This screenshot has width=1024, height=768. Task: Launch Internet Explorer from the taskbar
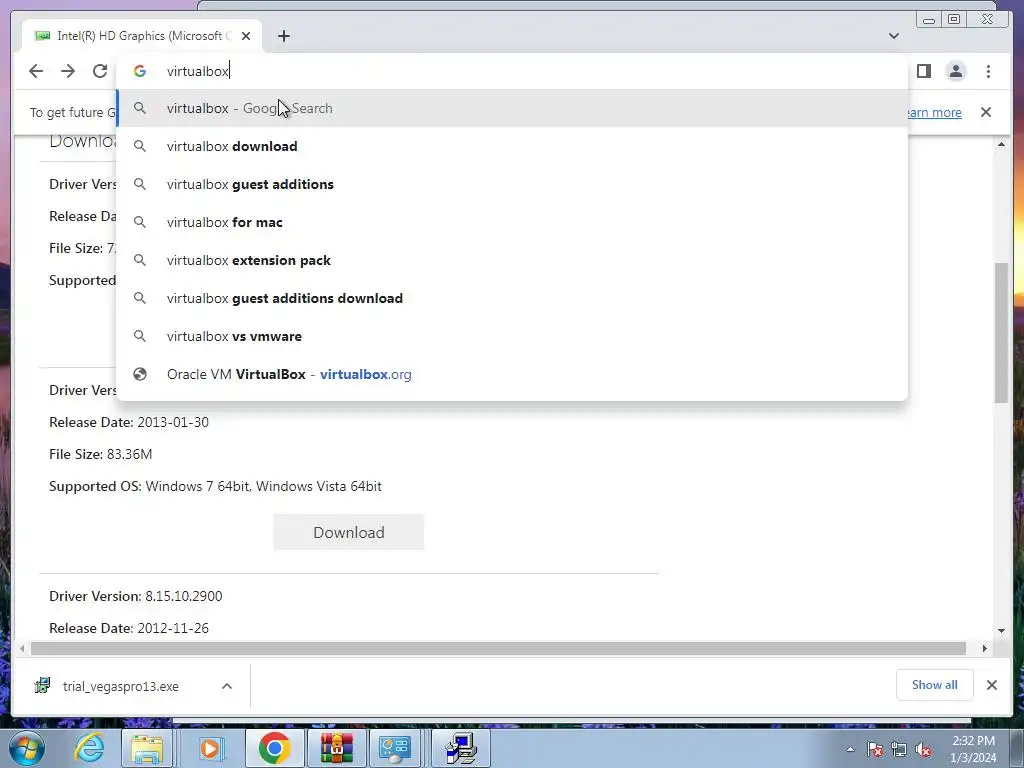(x=89, y=748)
